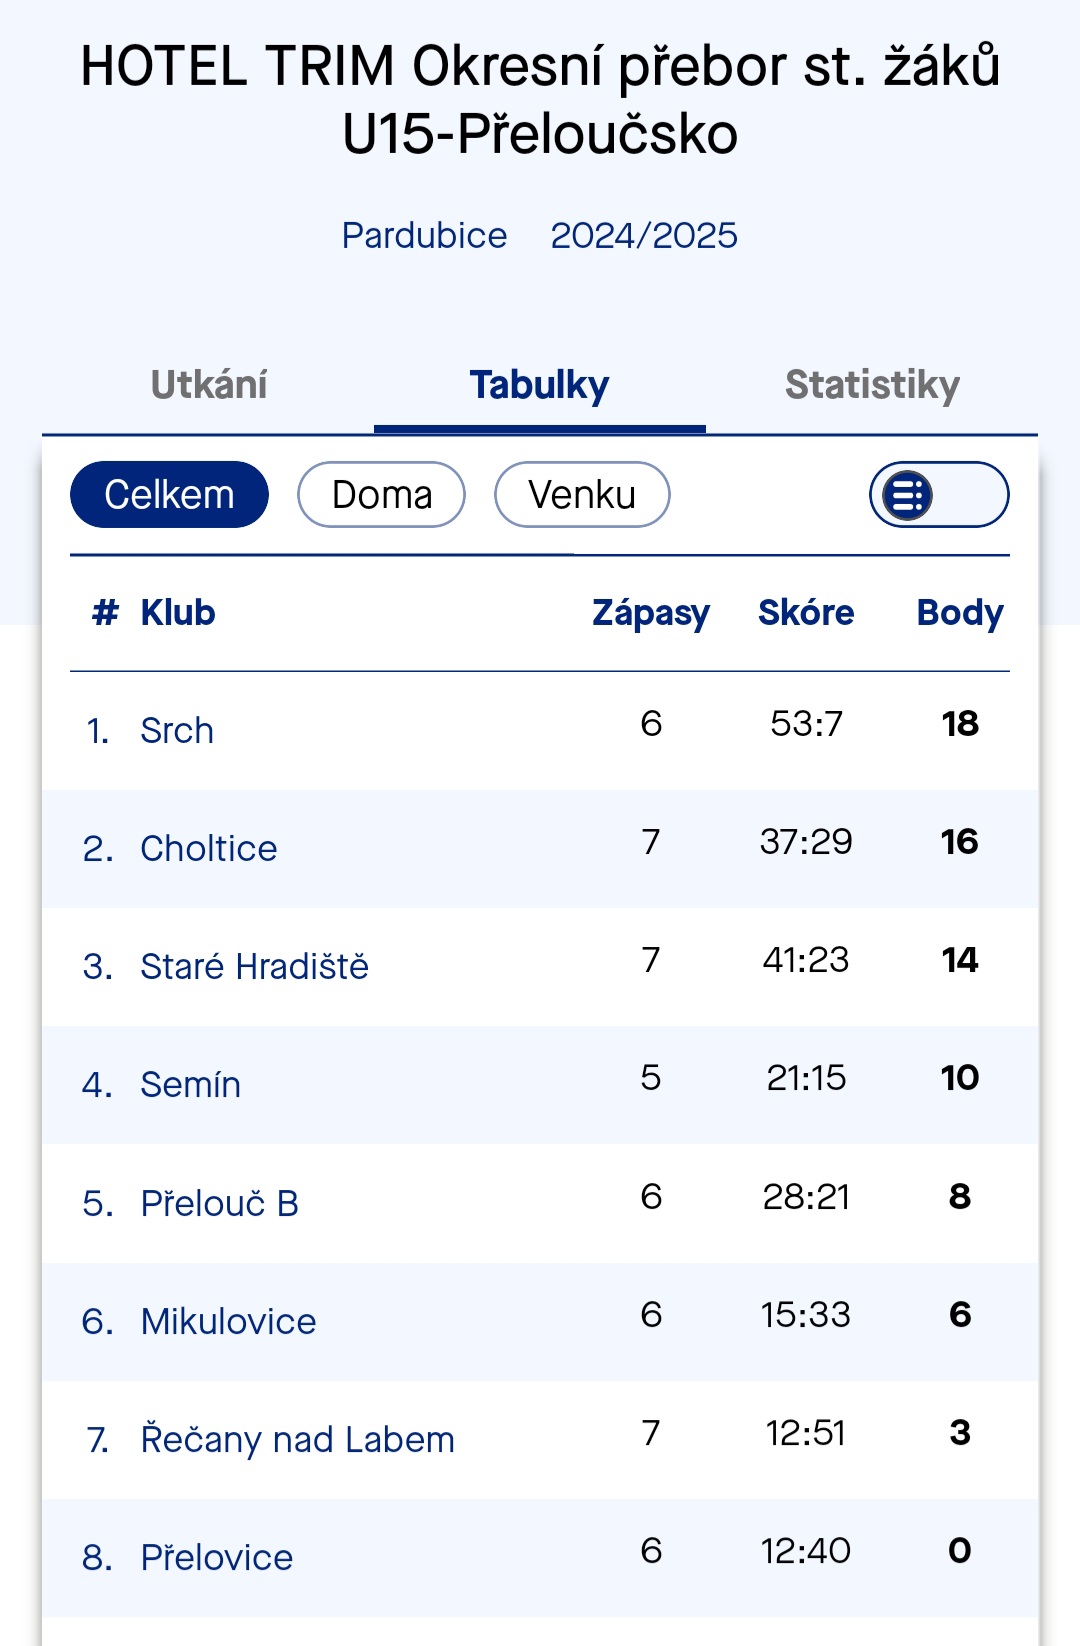
Task: Click the list icon inside the switch
Action: [x=908, y=495]
